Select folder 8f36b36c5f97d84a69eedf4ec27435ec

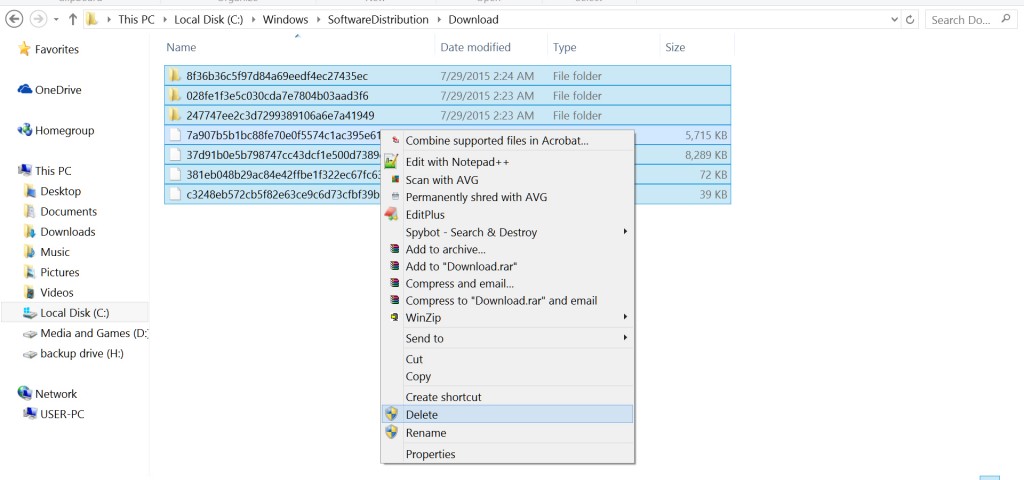[447, 76]
